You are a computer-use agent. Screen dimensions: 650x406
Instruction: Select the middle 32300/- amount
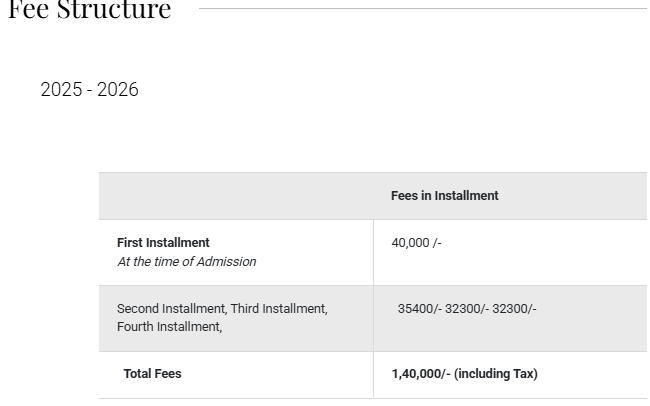(467, 309)
